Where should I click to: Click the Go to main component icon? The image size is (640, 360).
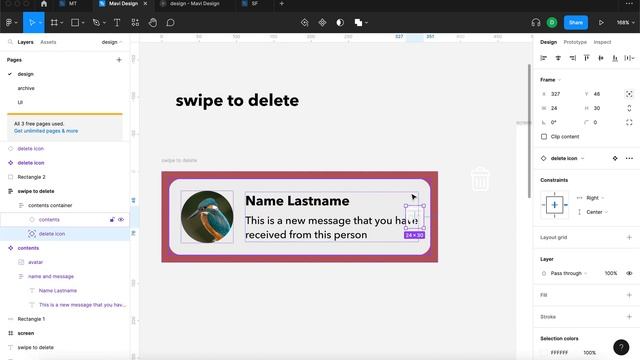point(615,158)
